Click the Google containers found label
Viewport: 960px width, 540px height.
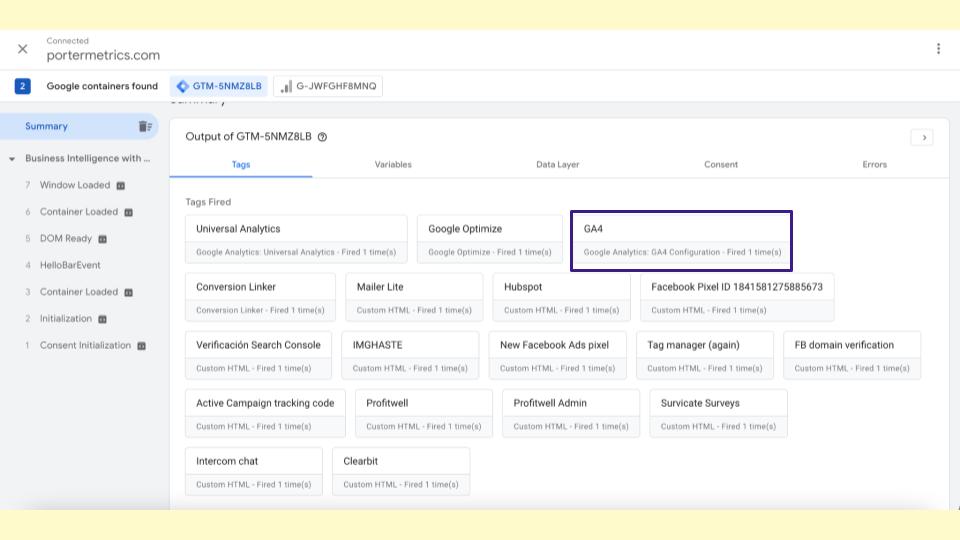click(x=102, y=86)
